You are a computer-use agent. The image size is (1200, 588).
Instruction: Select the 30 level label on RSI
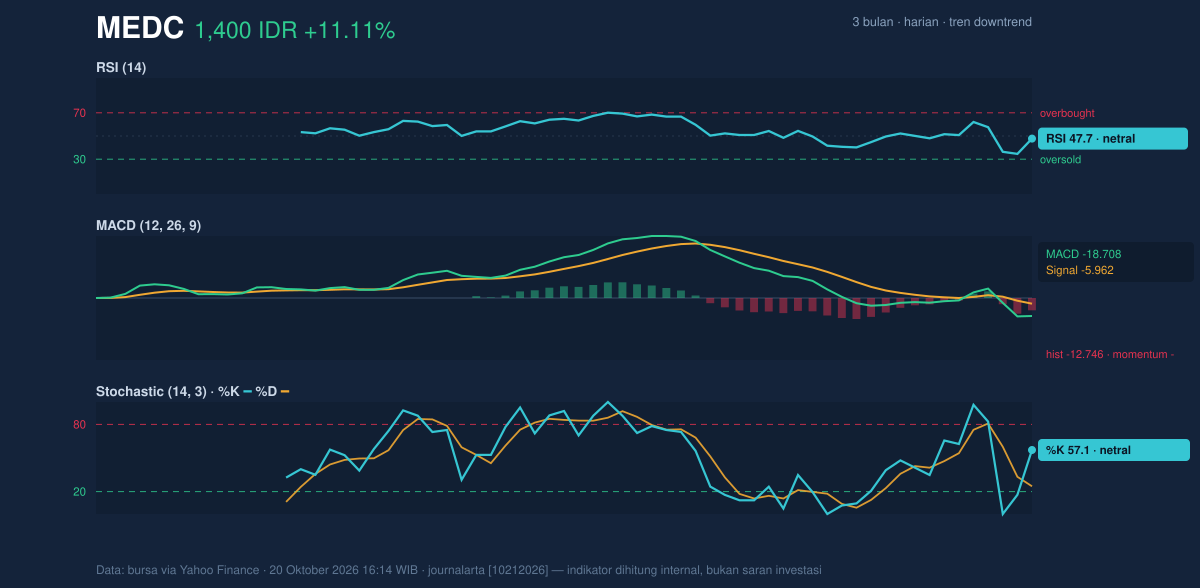coord(79,159)
